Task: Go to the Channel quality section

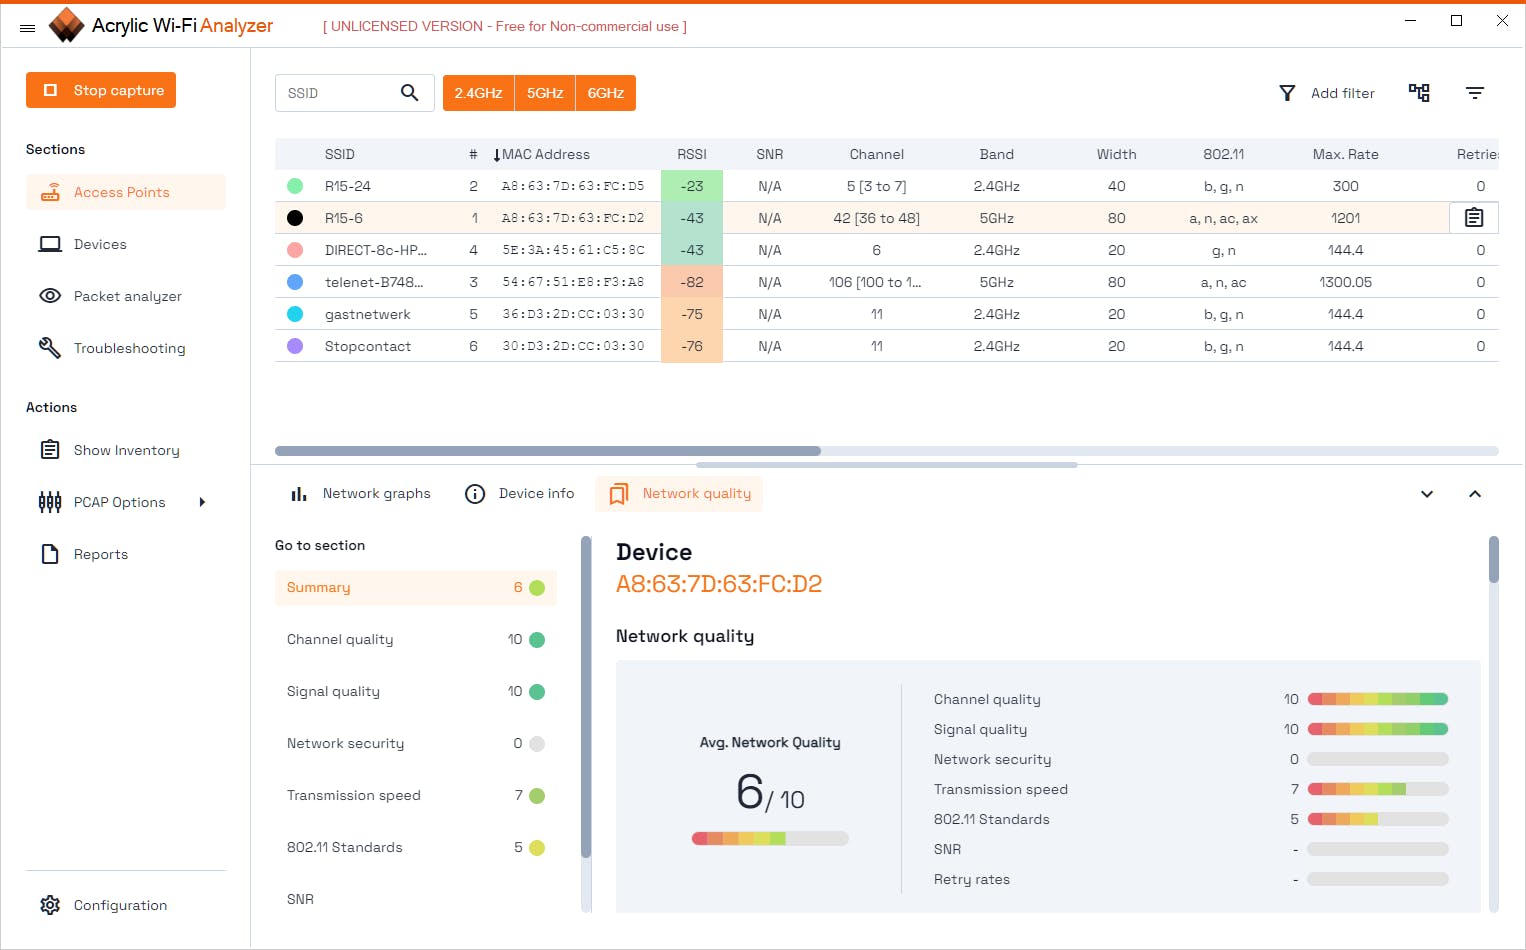Action: click(x=416, y=640)
